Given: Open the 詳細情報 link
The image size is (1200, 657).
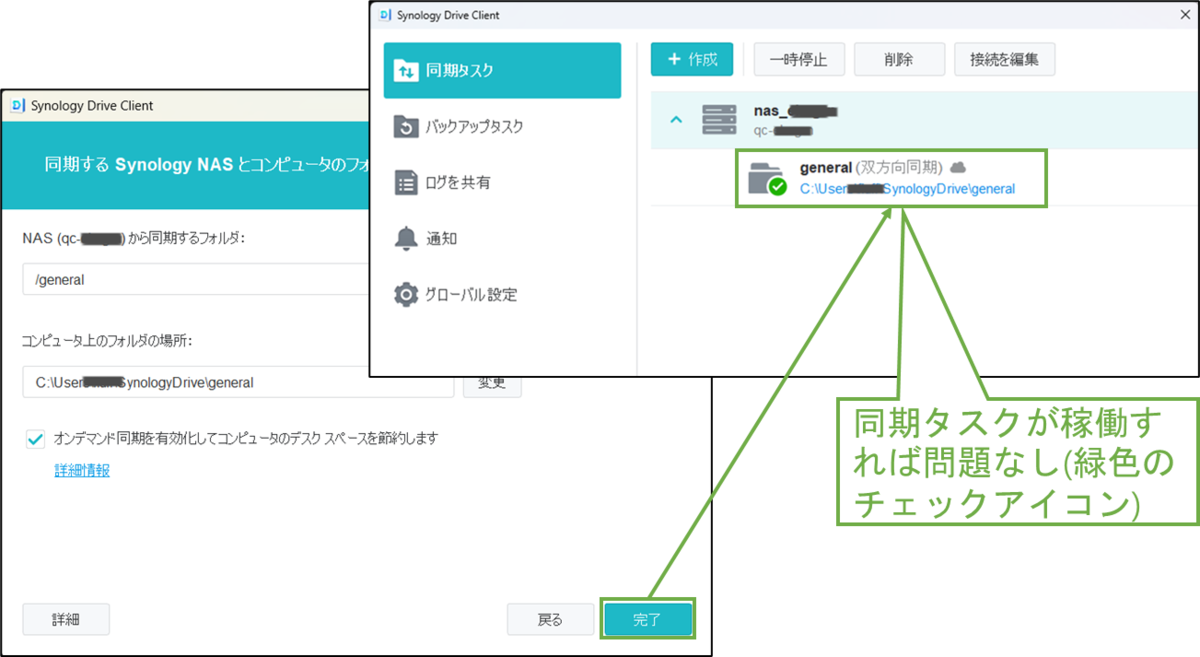Looking at the screenshot, I should pyautogui.click(x=82, y=470).
